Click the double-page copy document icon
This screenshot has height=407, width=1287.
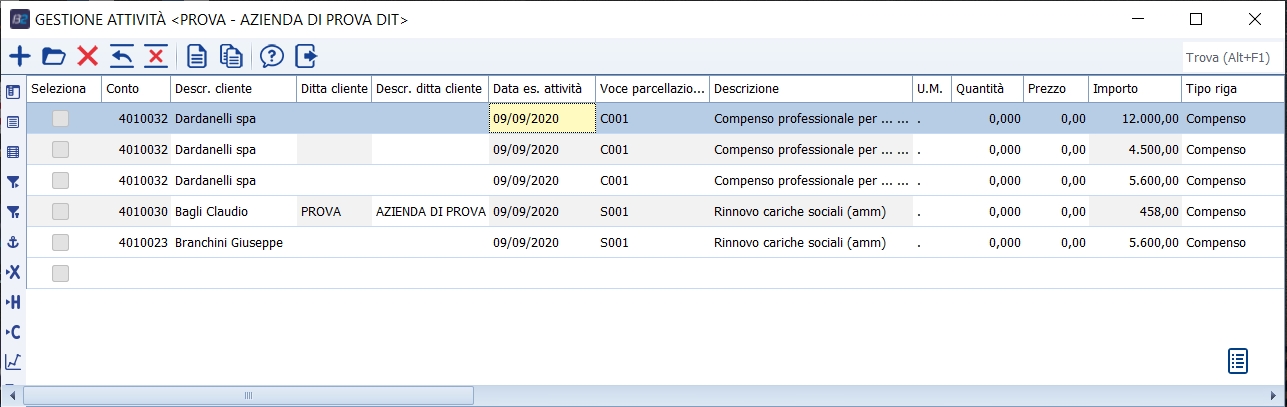(x=232, y=56)
